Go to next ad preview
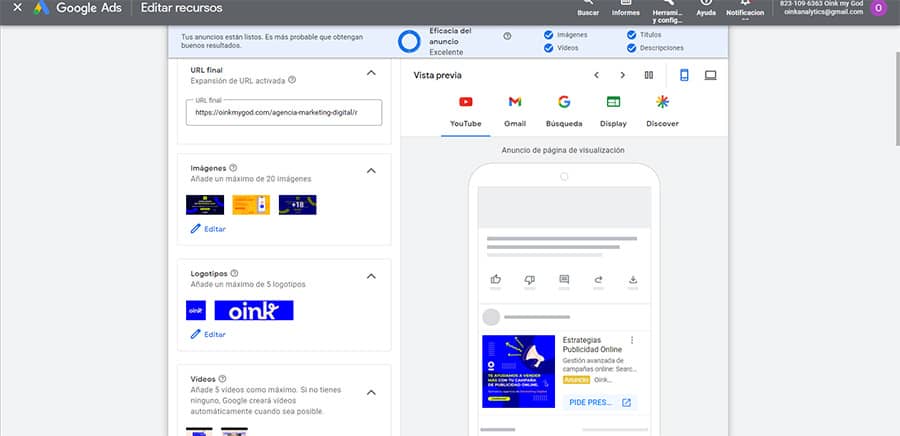Screen dimensions: 900x436 pyautogui.click(x=623, y=75)
